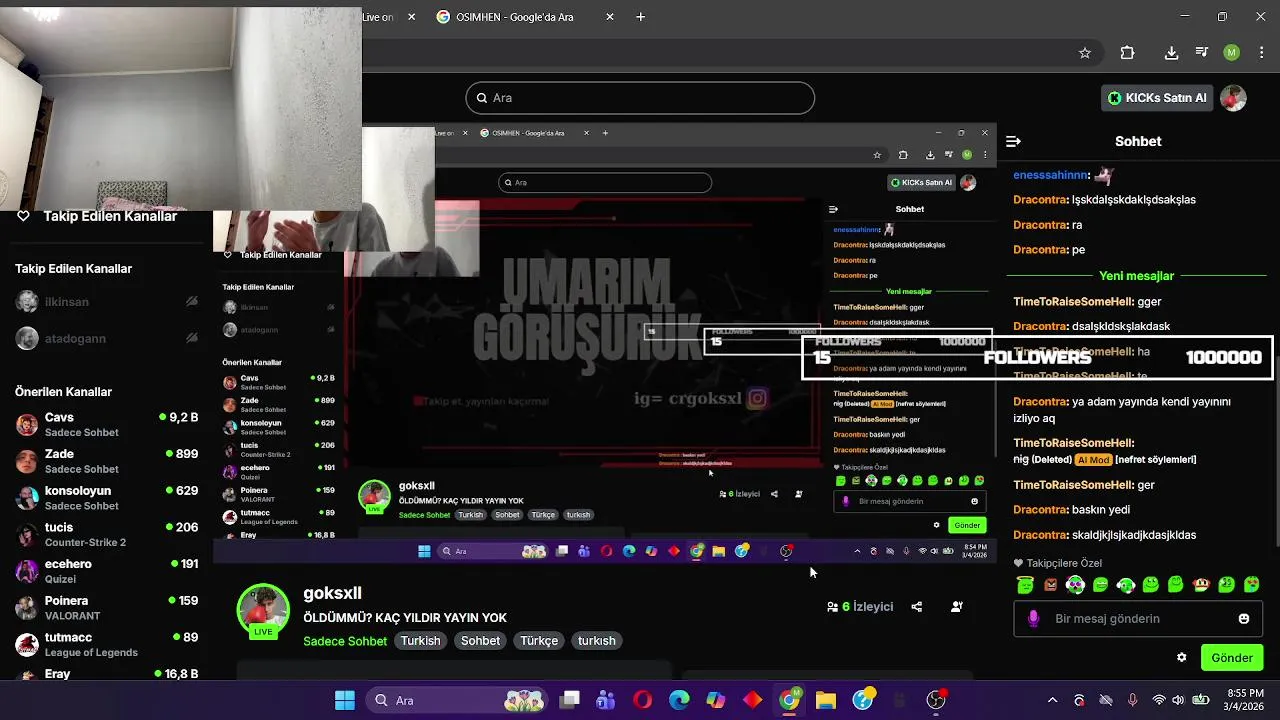Open OBS Studio from taskbar
This screenshot has width=1280, height=720.
[x=936, y=700]
